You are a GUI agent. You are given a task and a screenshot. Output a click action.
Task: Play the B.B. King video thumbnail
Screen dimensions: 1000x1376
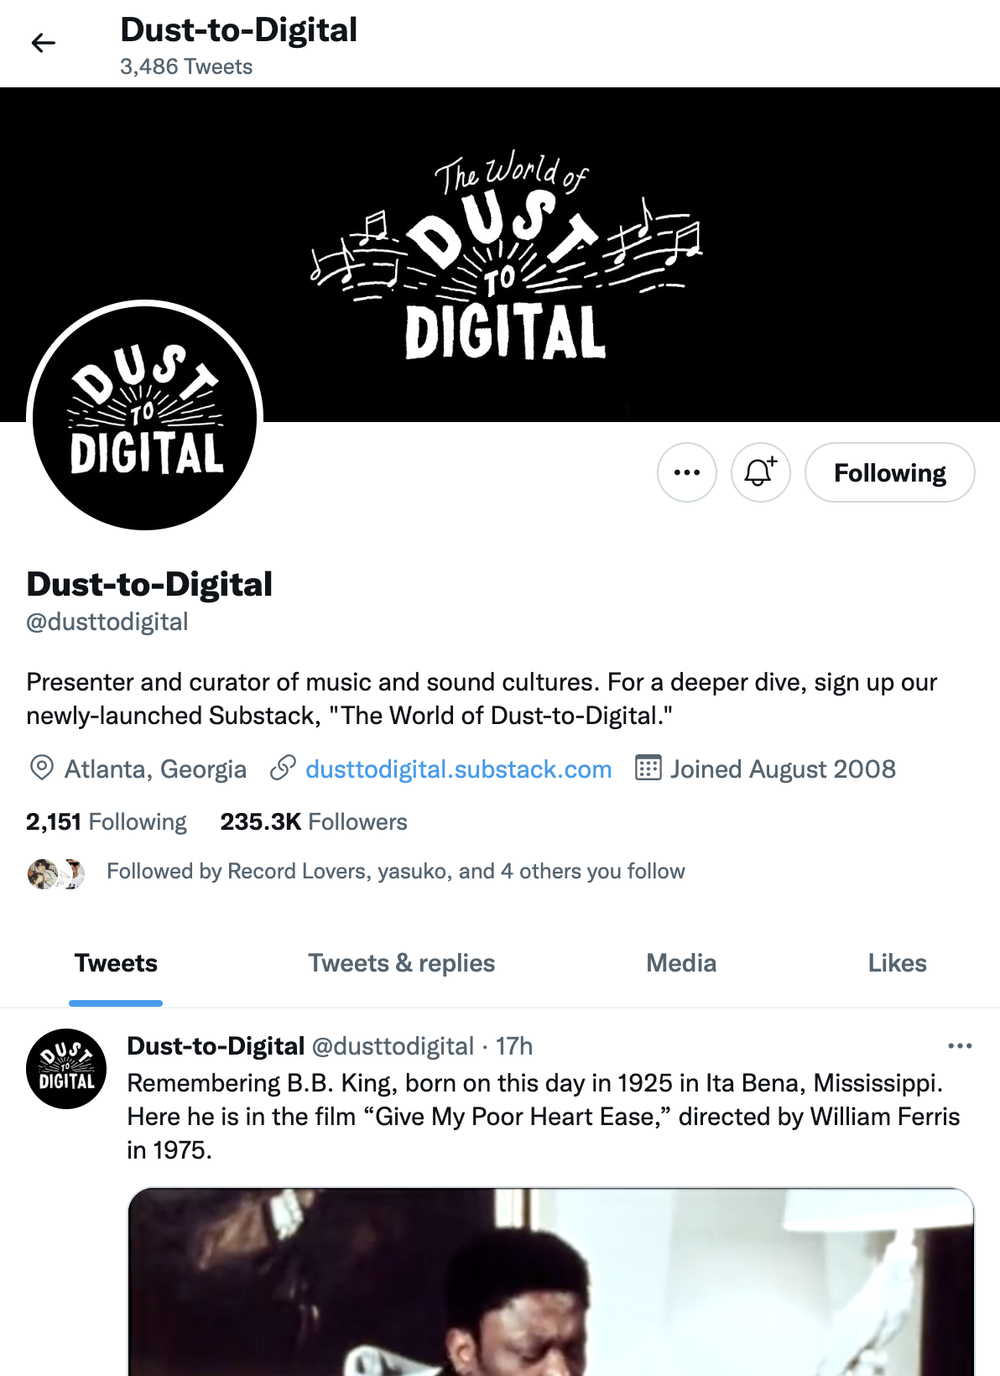(551, 1282)
